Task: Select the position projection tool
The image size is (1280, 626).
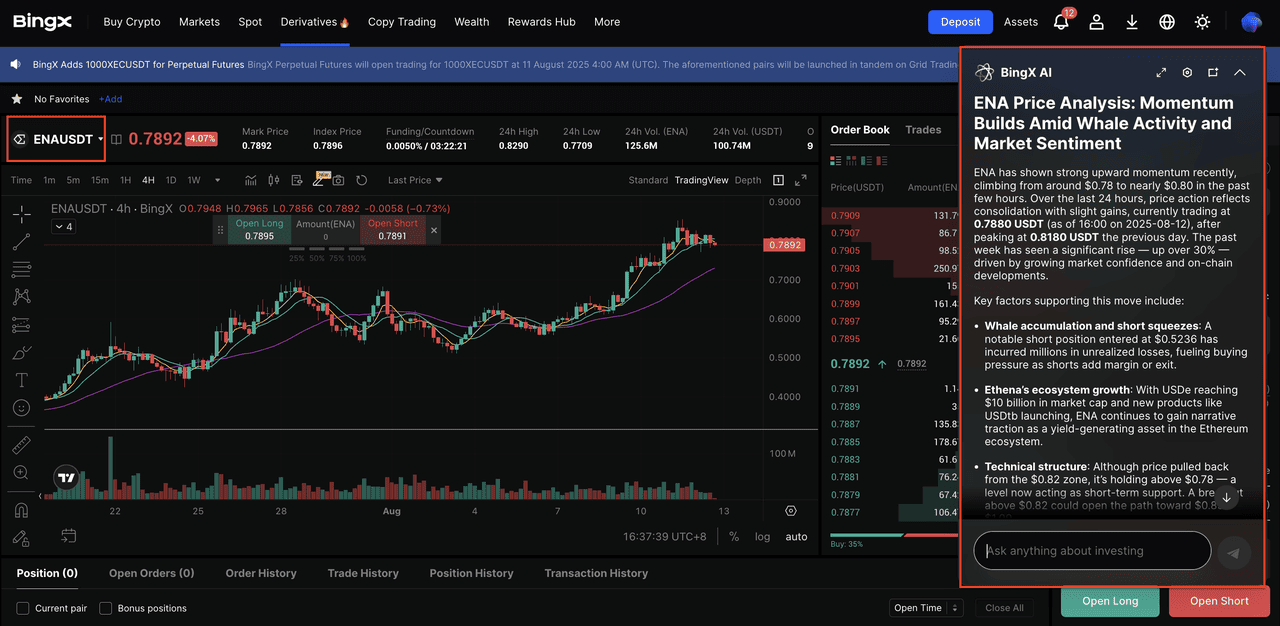Action: 21,325
